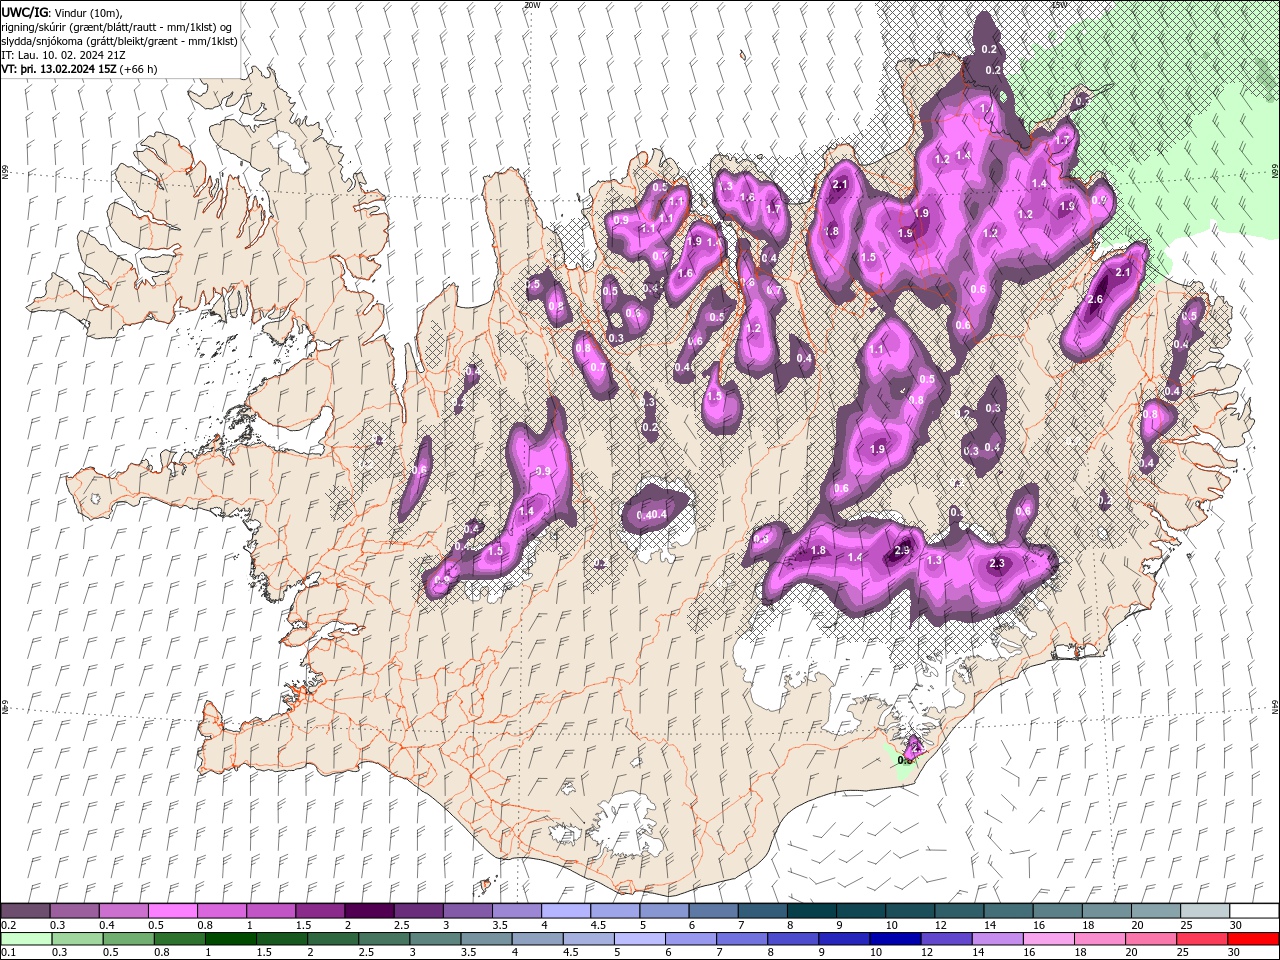
Task: Select the periwinkle 4–4.5 top-row legend swatch
Action: (566, 911)
